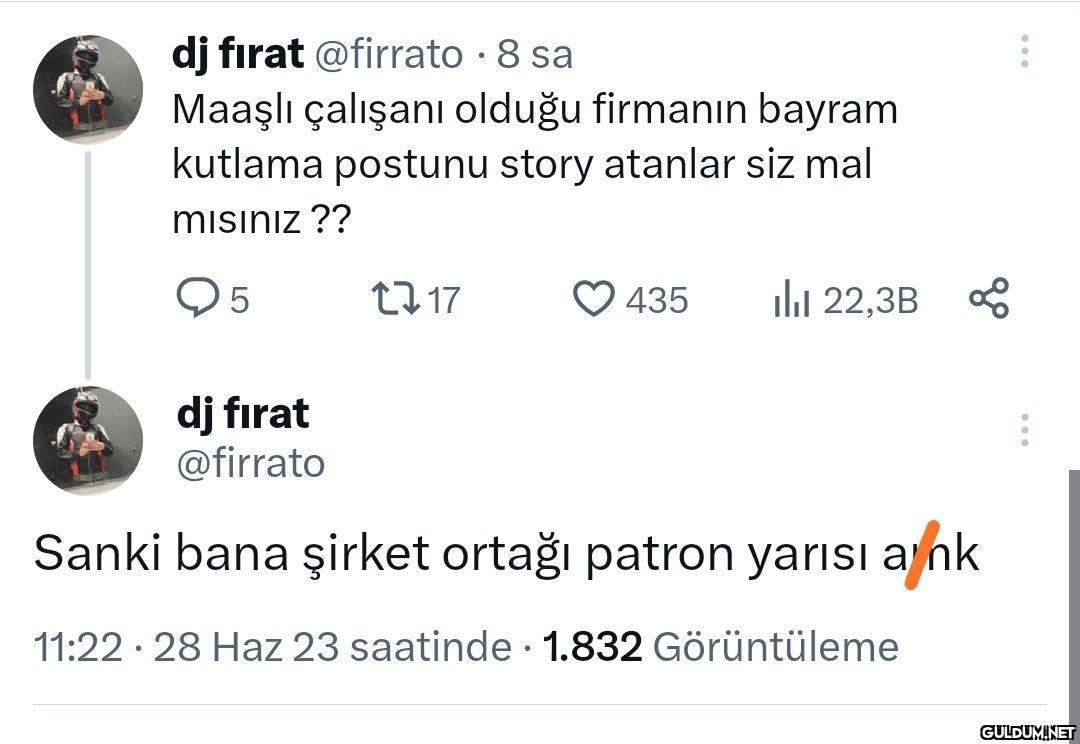Click the "1.832 Görüntüleme" view count
The width and height of the screenshot is (1080, 744).
pyautogui.click(x=720, y=647)
